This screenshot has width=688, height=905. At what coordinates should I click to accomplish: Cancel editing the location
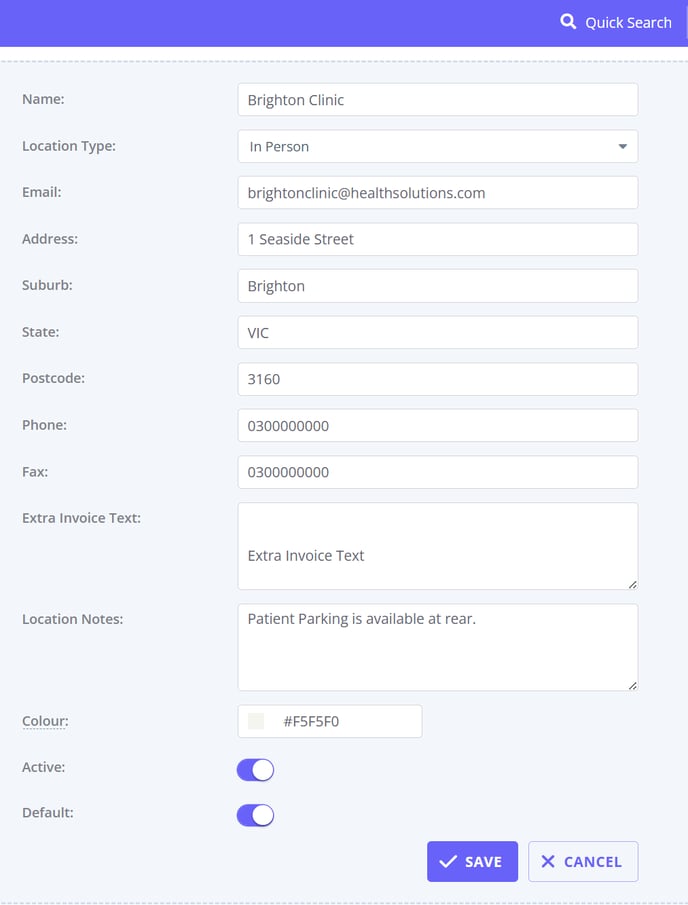click(x=583, y=862)
